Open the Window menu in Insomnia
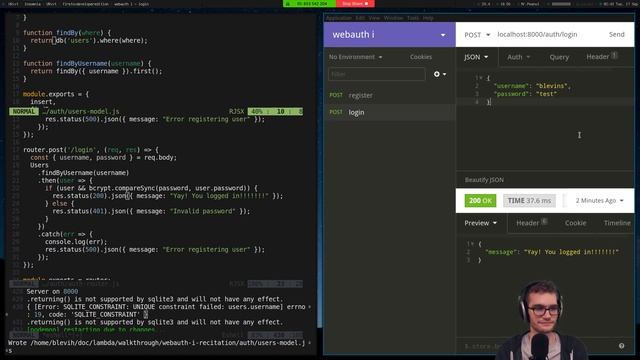640x360 pixels. point(393,18)
